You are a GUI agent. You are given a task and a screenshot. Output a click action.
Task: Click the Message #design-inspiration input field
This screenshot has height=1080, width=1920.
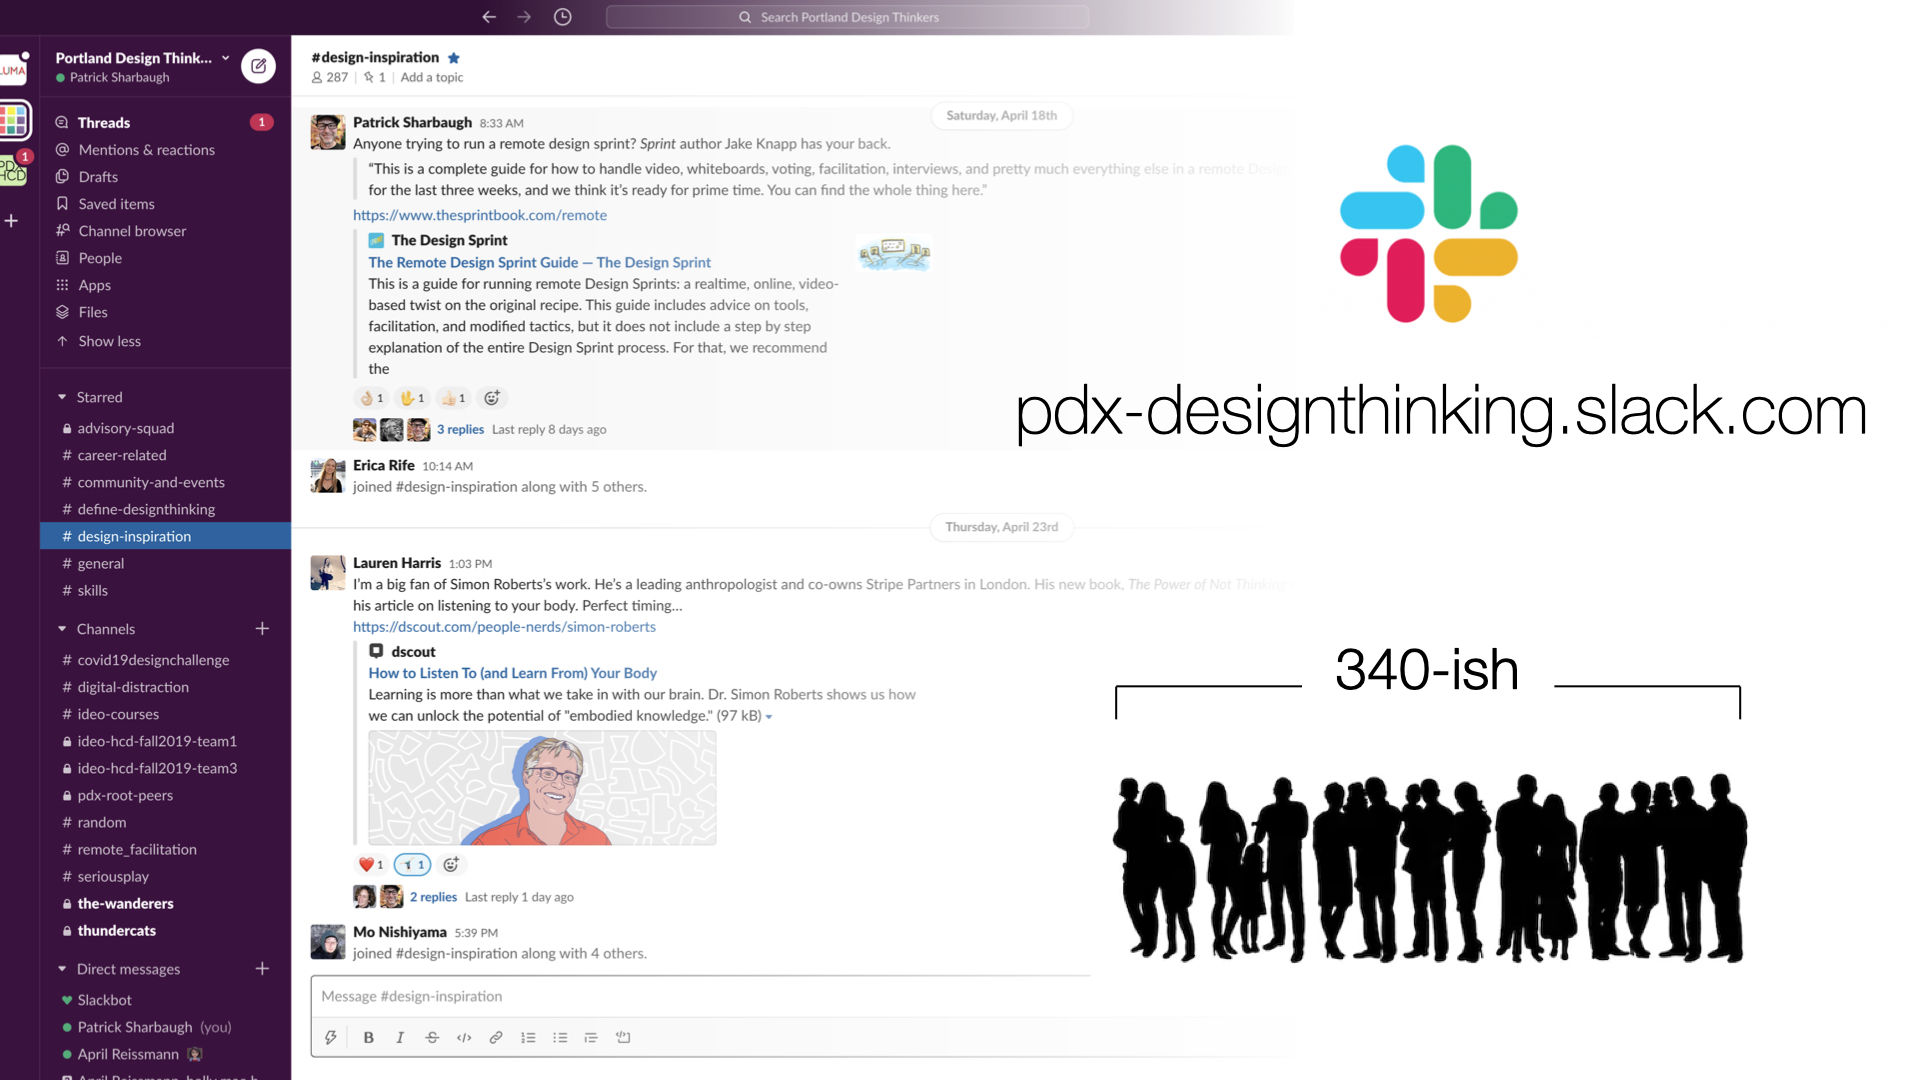[700, 996]
